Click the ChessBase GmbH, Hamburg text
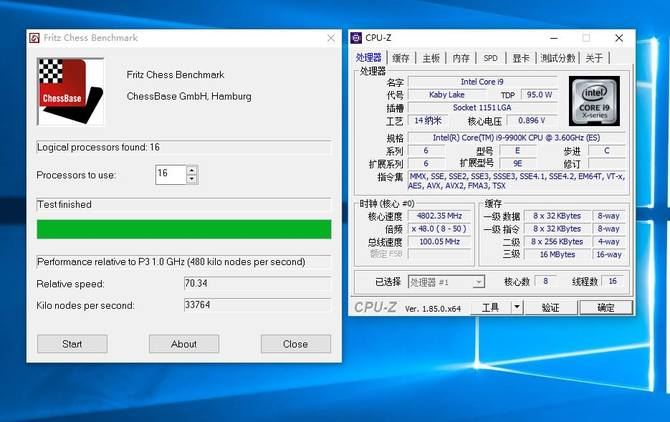Screen dimensions: 670x422 (x=189, y=97)
